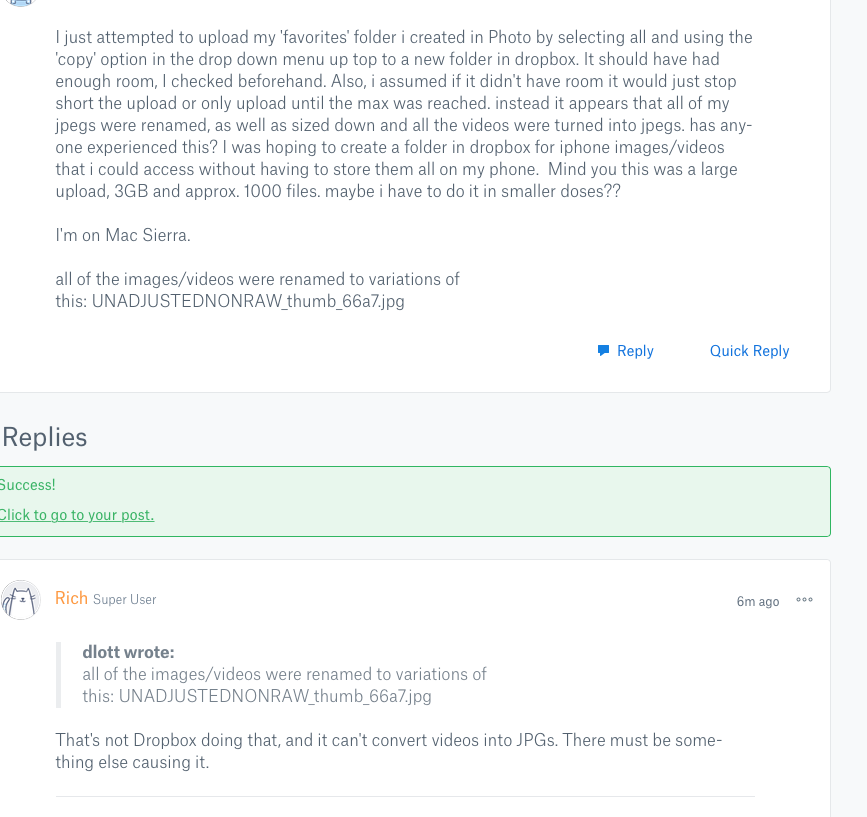Click the opening paragraph of the original post
Viewport: 867px width, 817px height.
coord(400,114)
